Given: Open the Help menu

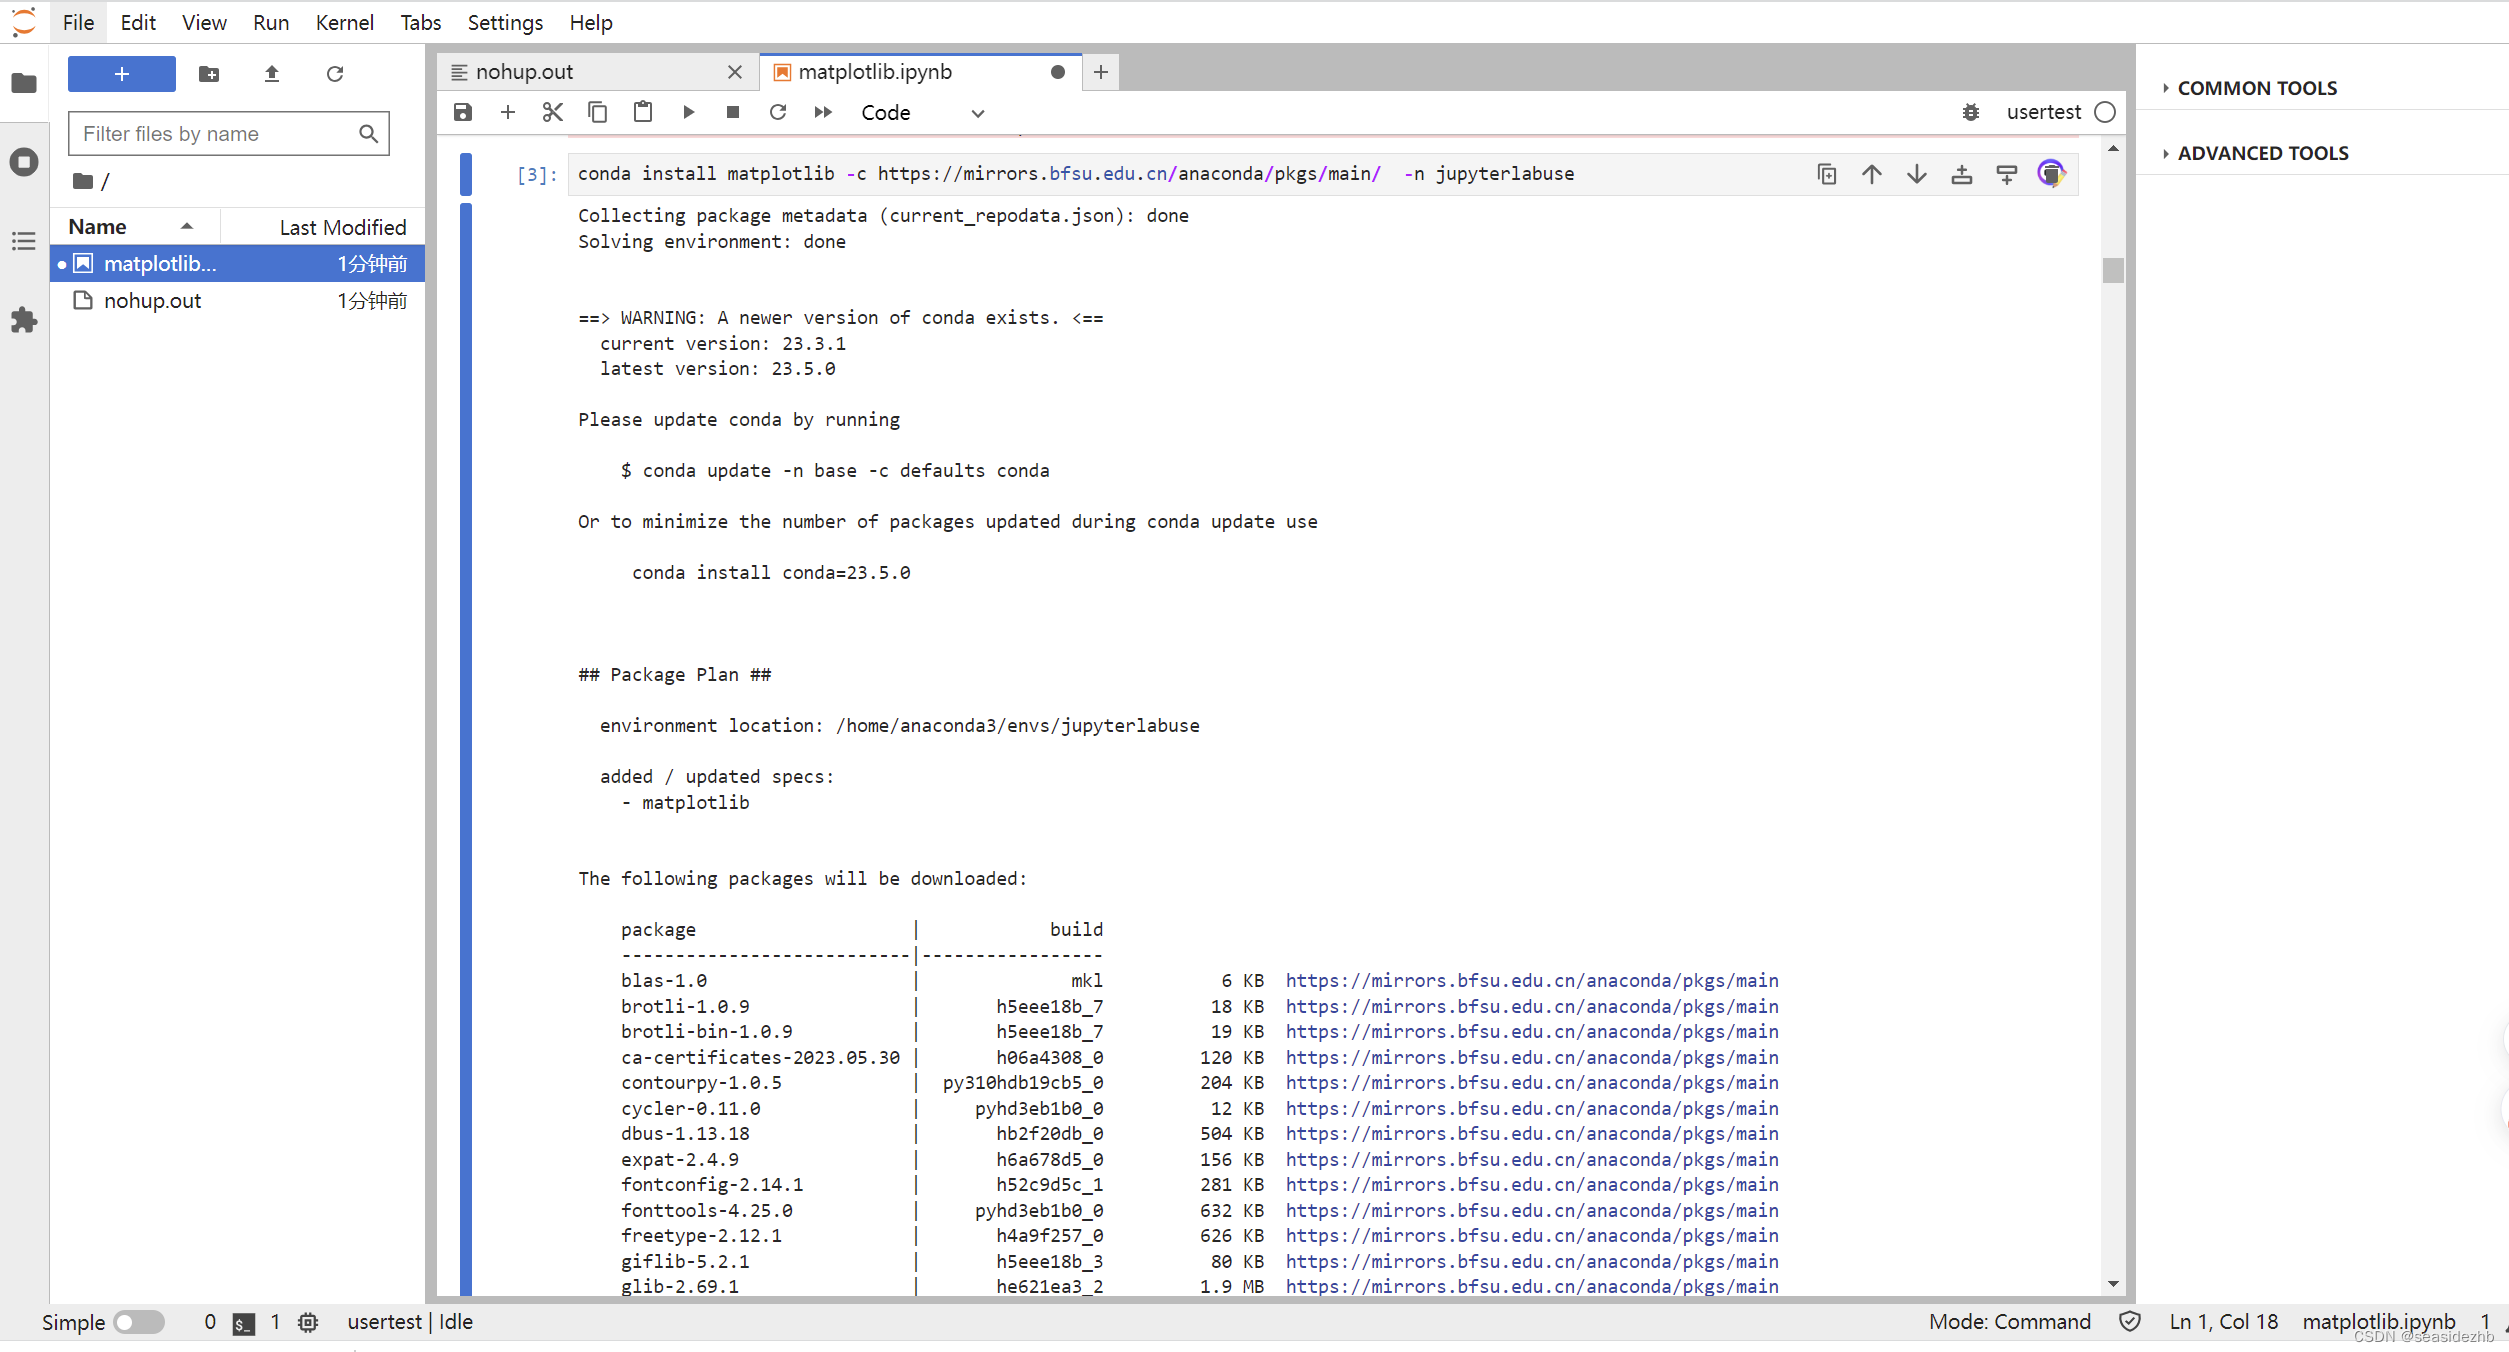Looking at the screenshot, I should [x=591, y=22].
